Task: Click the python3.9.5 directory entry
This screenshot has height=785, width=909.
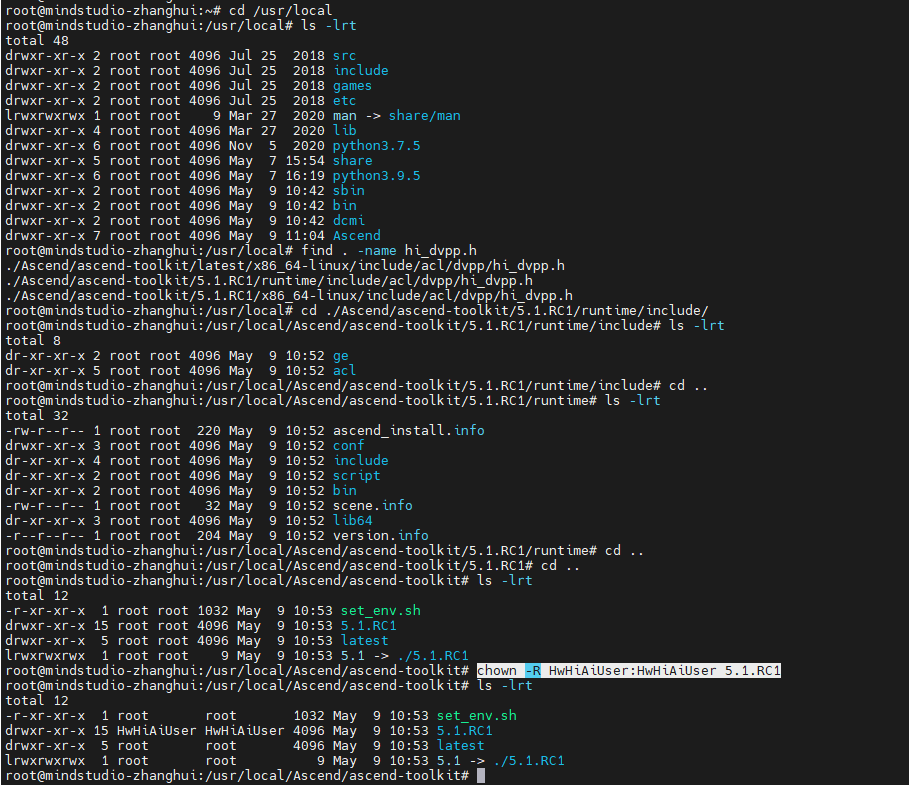Action: click(x=376, y=175)
